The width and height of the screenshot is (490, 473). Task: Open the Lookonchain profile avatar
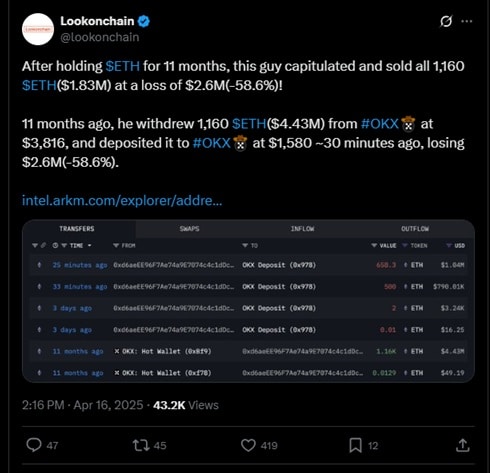[x=38, y=29]
